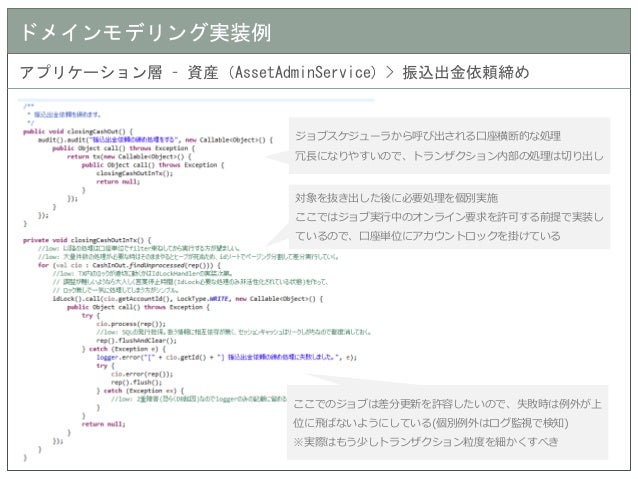Select the text アプリケーション層 in the subtitle
The height and width of the screenshot is (479, 638).
click(91, 72)
